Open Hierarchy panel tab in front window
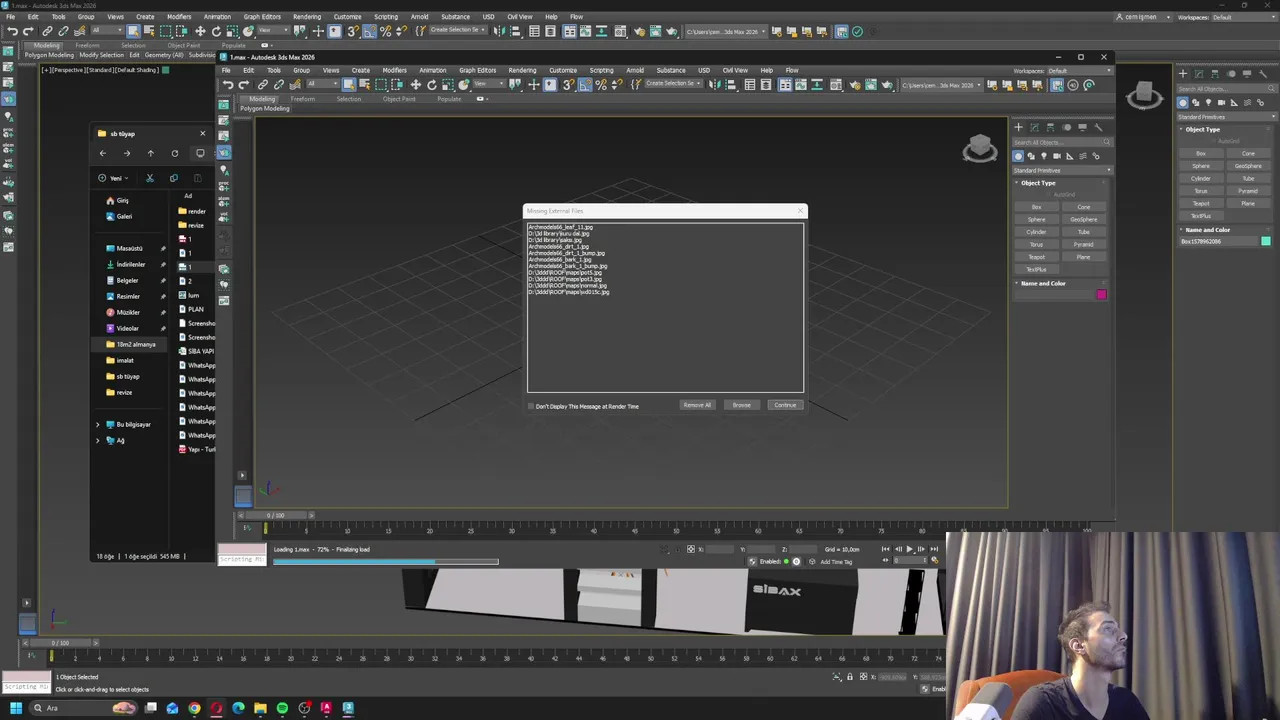The width and height of the screenshot is (1280, 720). 1050,127
